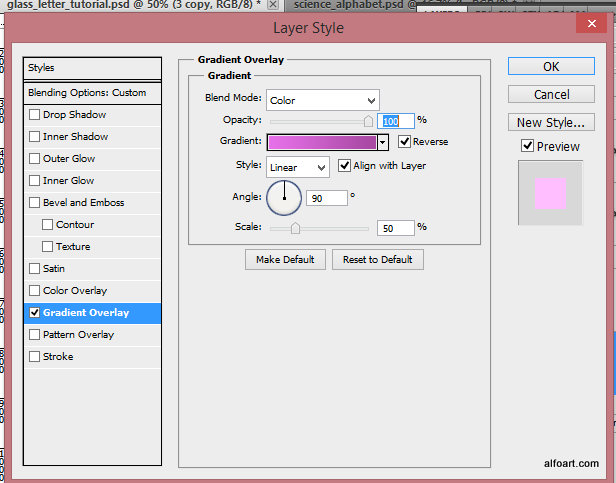Screen dimensions: 616x483
Task: Click the angle dial control
Action: click(284, 197)
